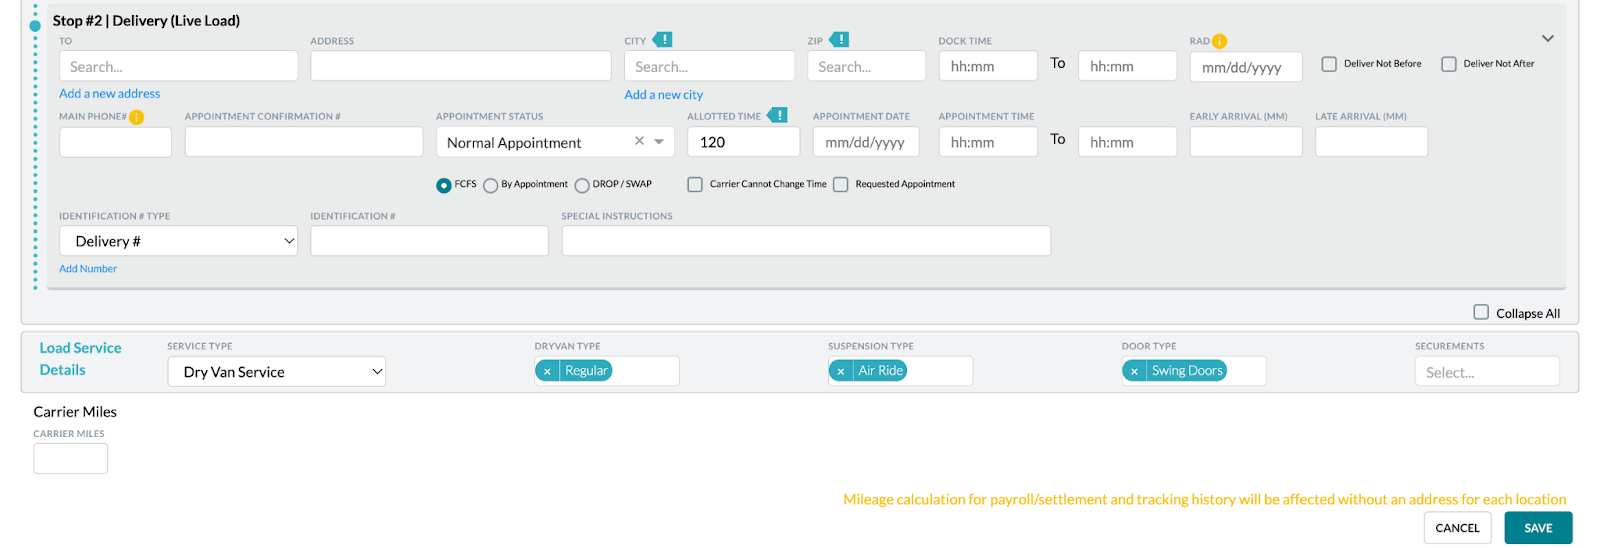Viewport: 1600px width, 548px height.
Task: Remove the Swing Doors door type tag
Action: pos(1134,371)
